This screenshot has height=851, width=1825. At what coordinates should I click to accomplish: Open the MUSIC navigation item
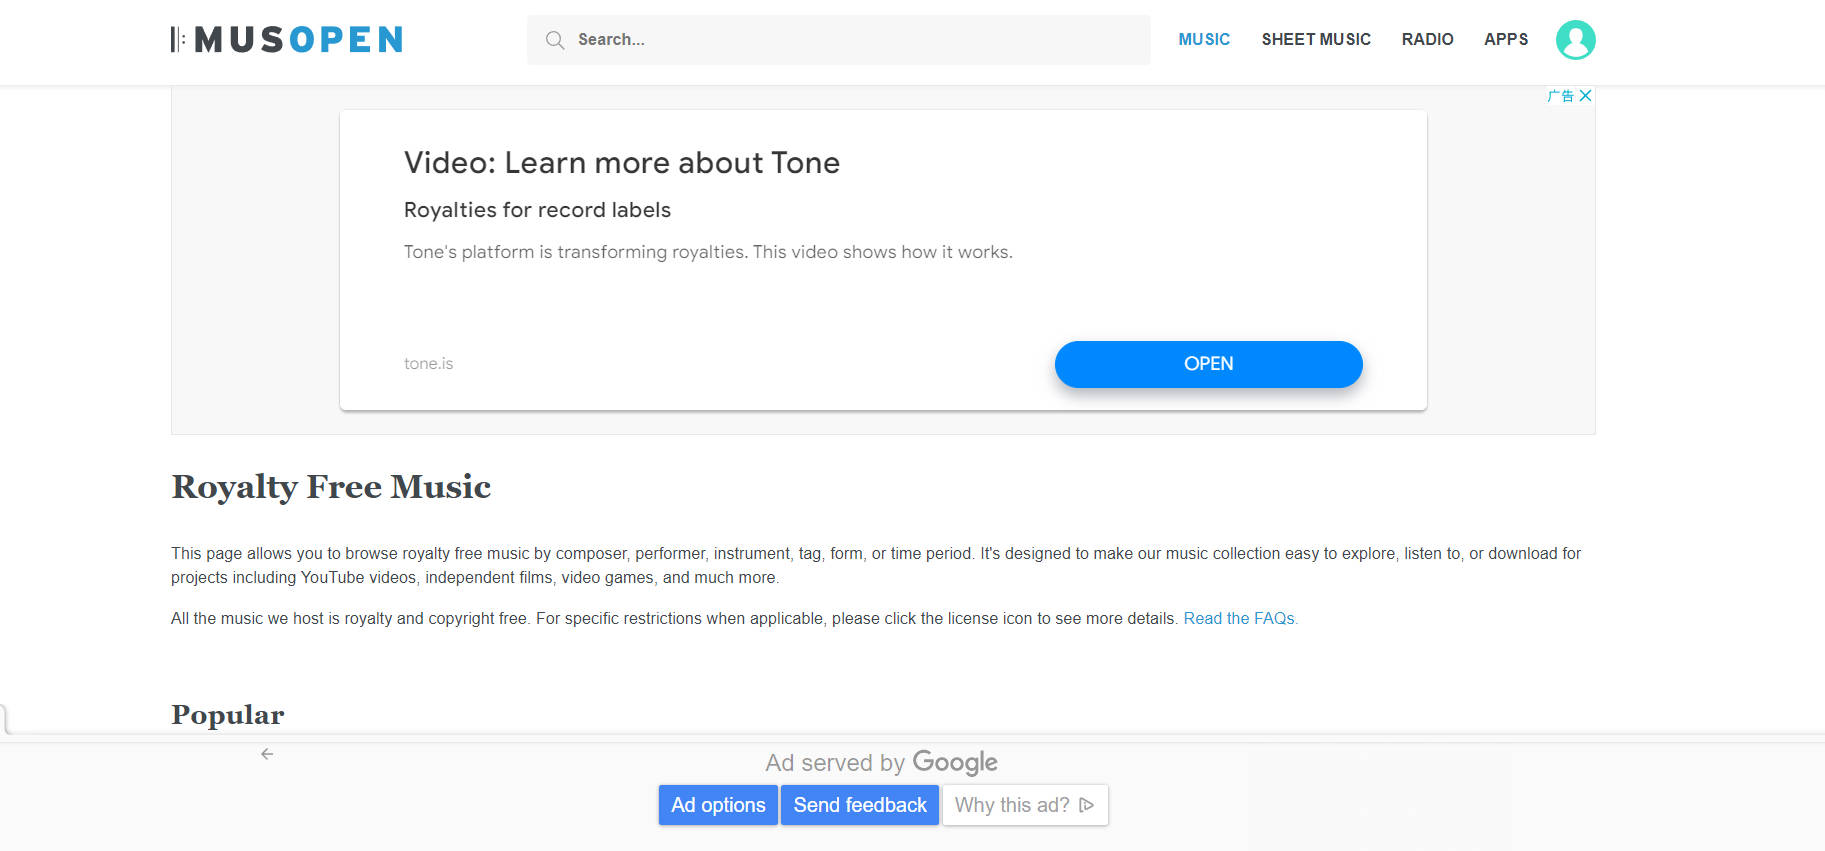pyautogui.click(x=1204, y=40)
